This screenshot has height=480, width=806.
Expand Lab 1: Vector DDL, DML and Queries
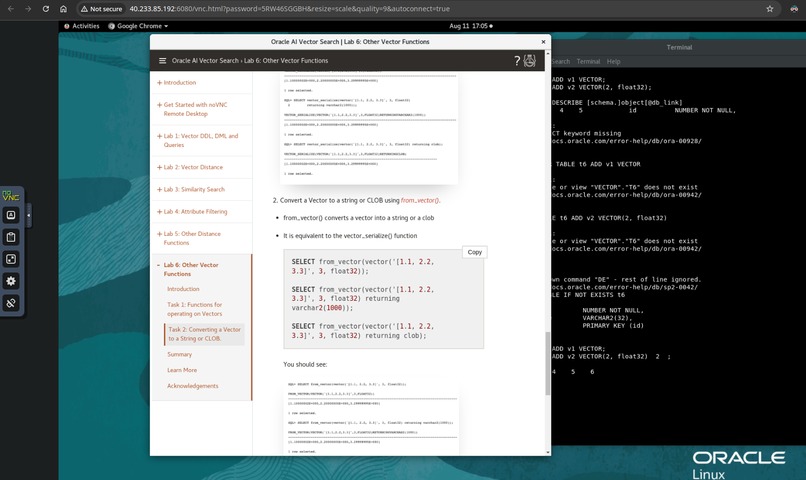pyautogui.click(x=197, y=140)
